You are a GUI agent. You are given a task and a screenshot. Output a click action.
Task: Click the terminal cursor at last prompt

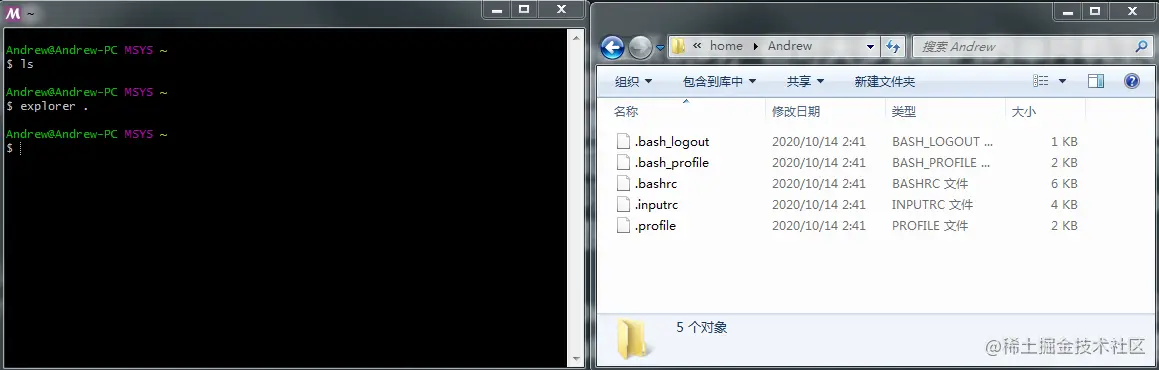(21, 148)
